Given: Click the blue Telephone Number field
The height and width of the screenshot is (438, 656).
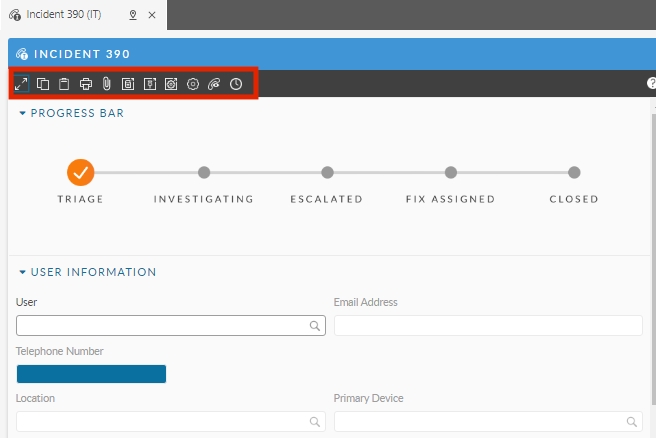Looking at the screenshot, I should click(x=91, y=374).
